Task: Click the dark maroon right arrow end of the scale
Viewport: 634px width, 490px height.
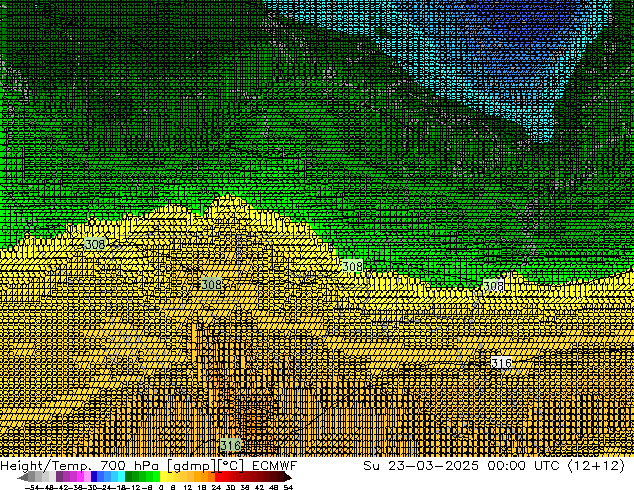Action: (286, 477)
